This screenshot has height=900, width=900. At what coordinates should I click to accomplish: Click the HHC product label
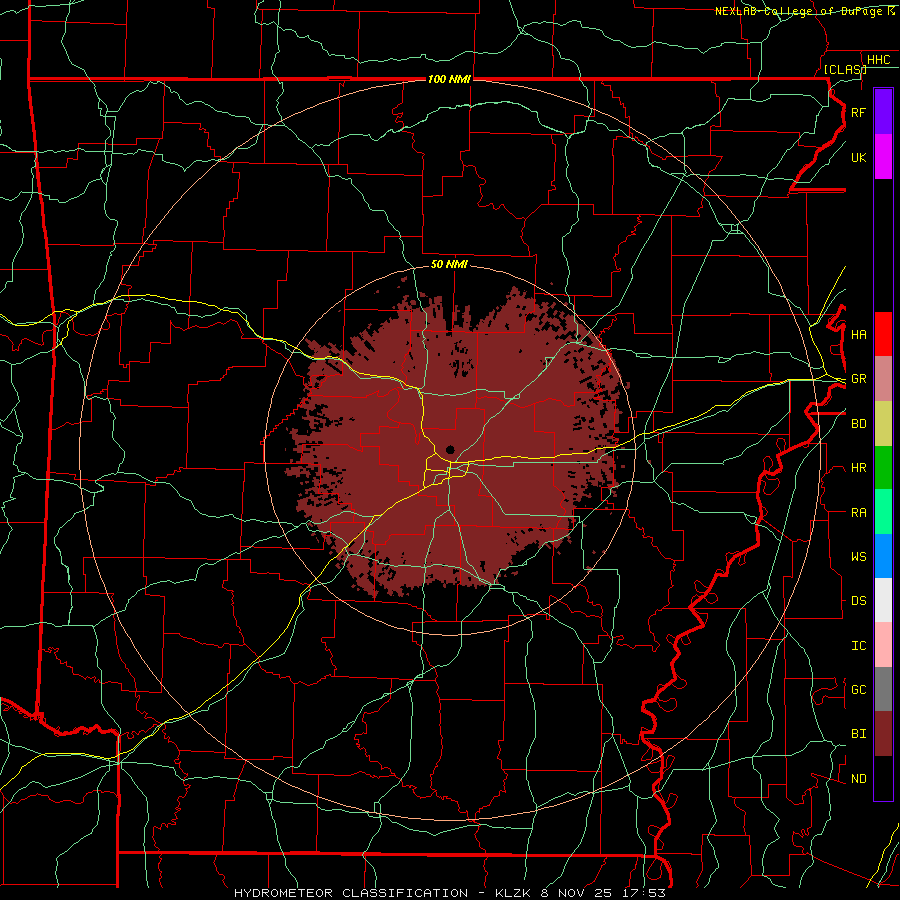click(878, 60)
